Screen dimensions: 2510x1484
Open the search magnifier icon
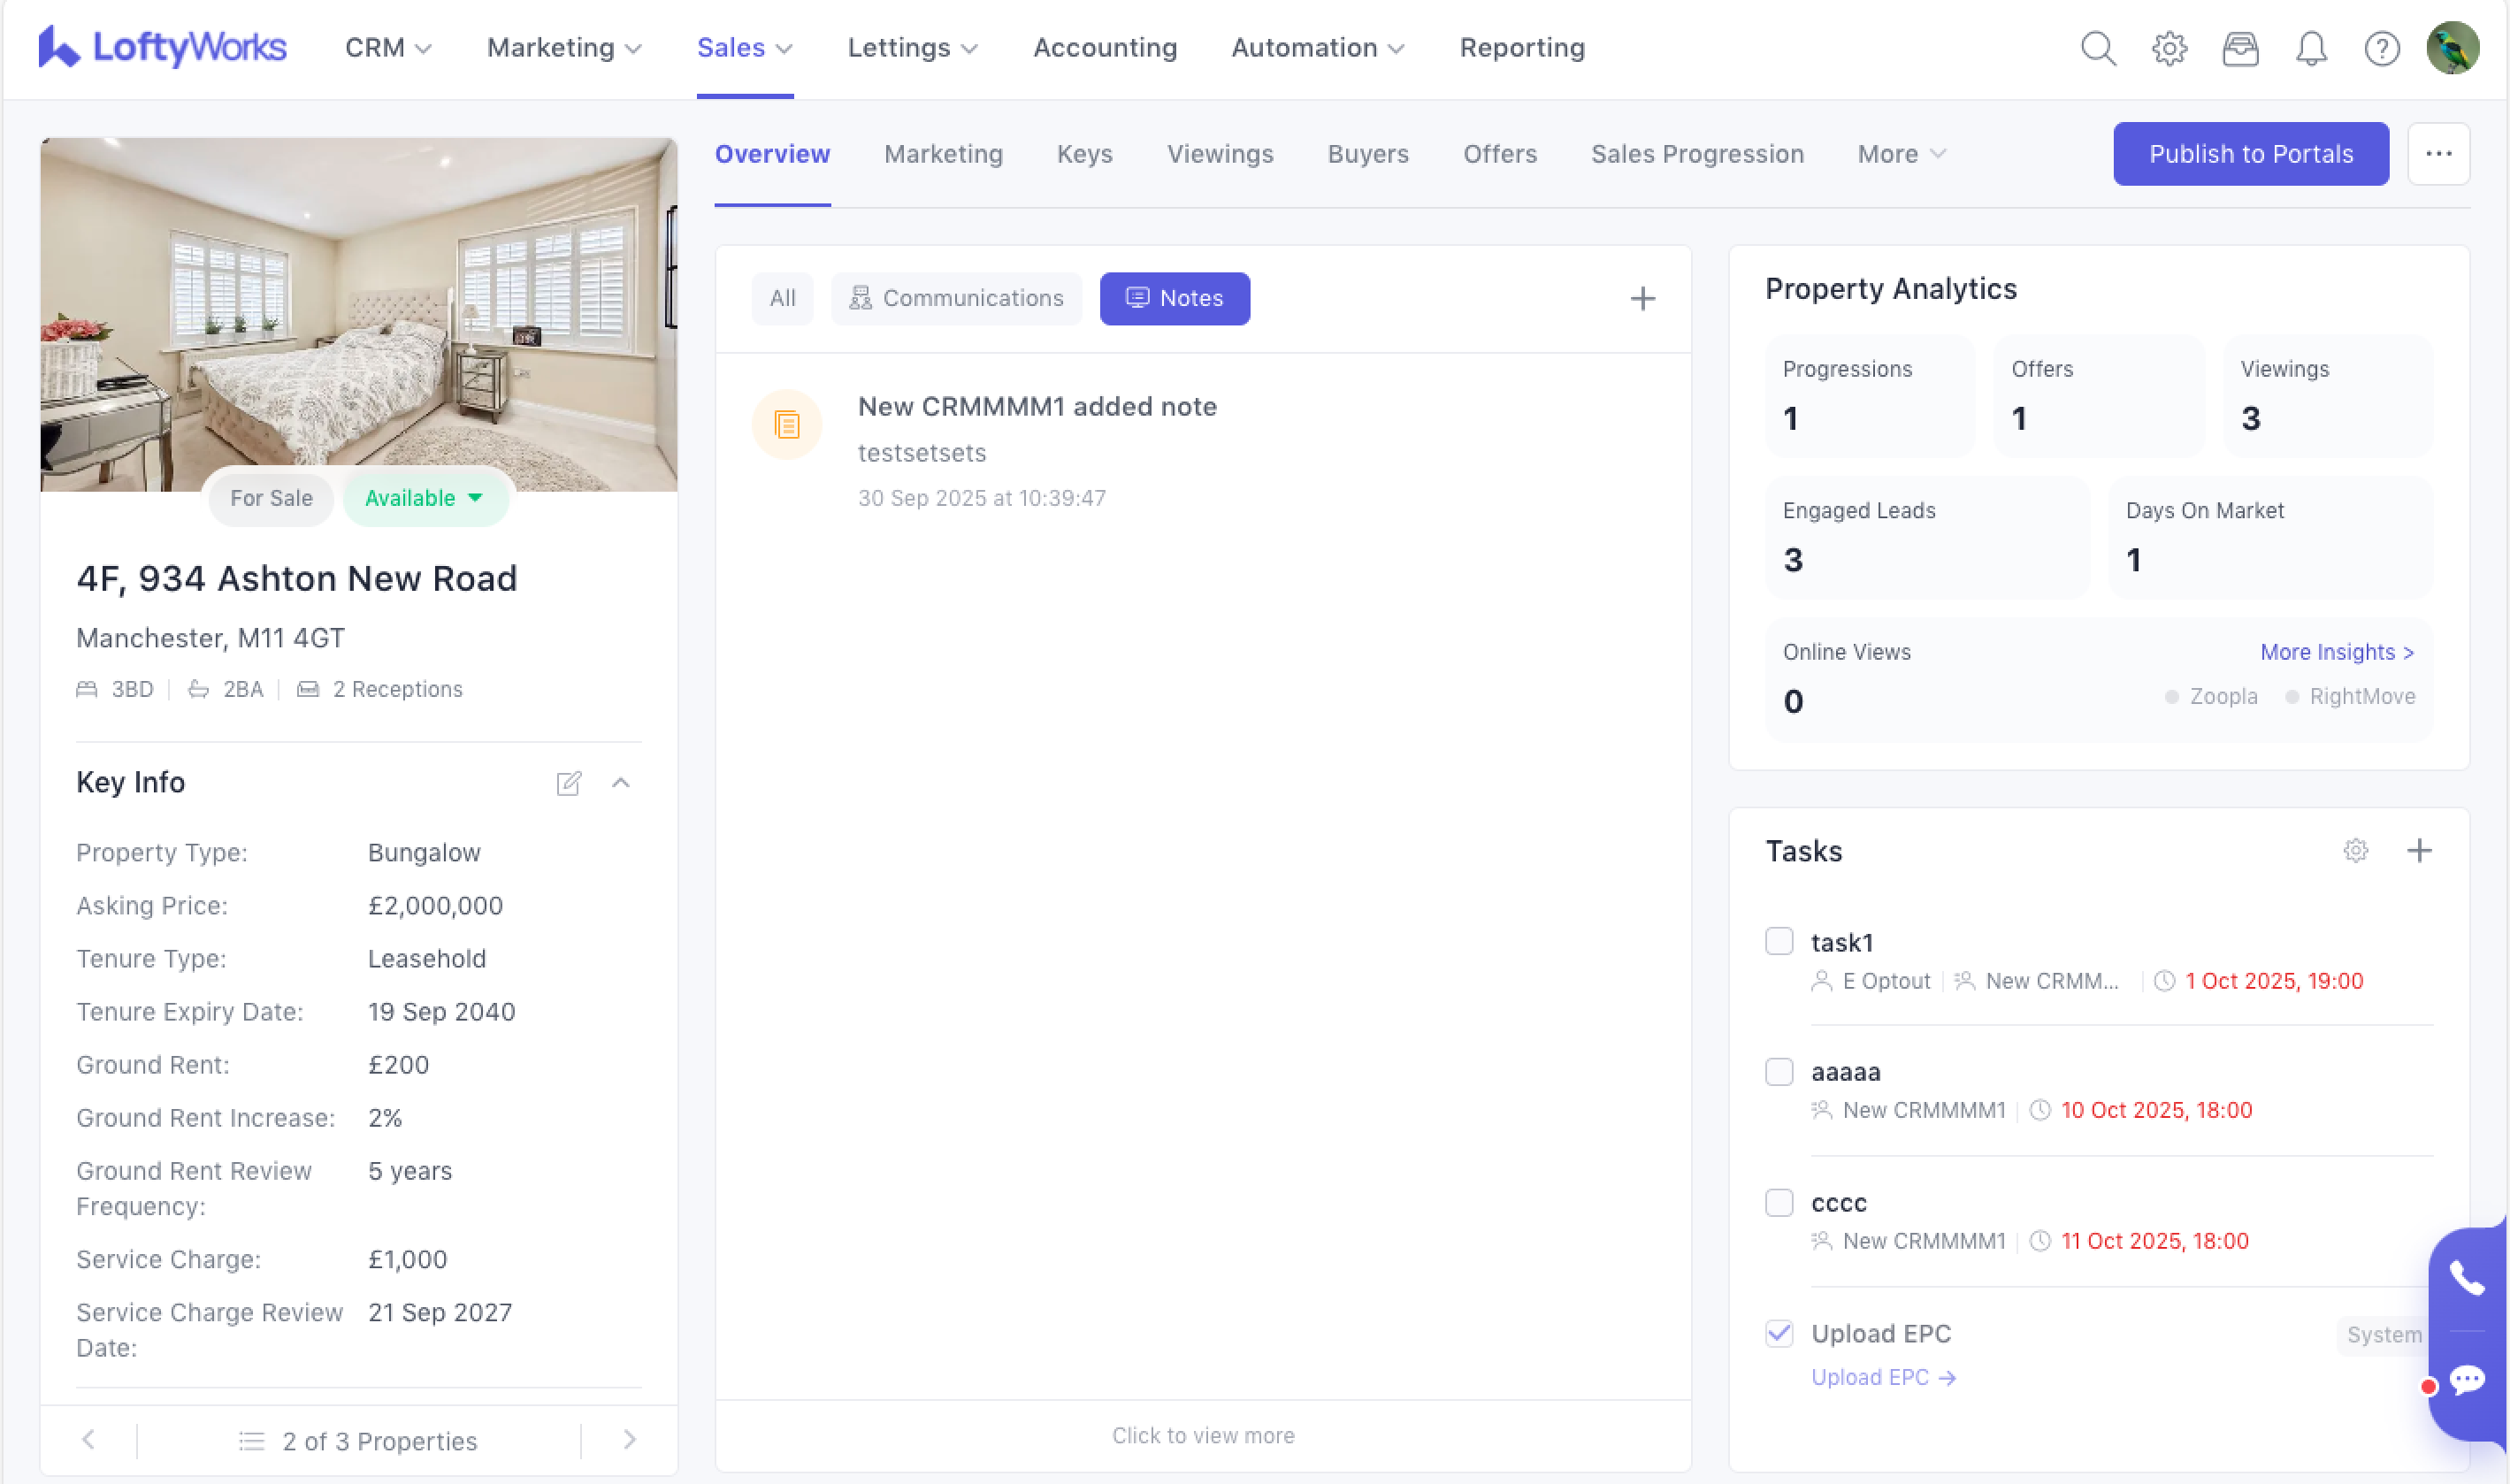(2098, 48)
